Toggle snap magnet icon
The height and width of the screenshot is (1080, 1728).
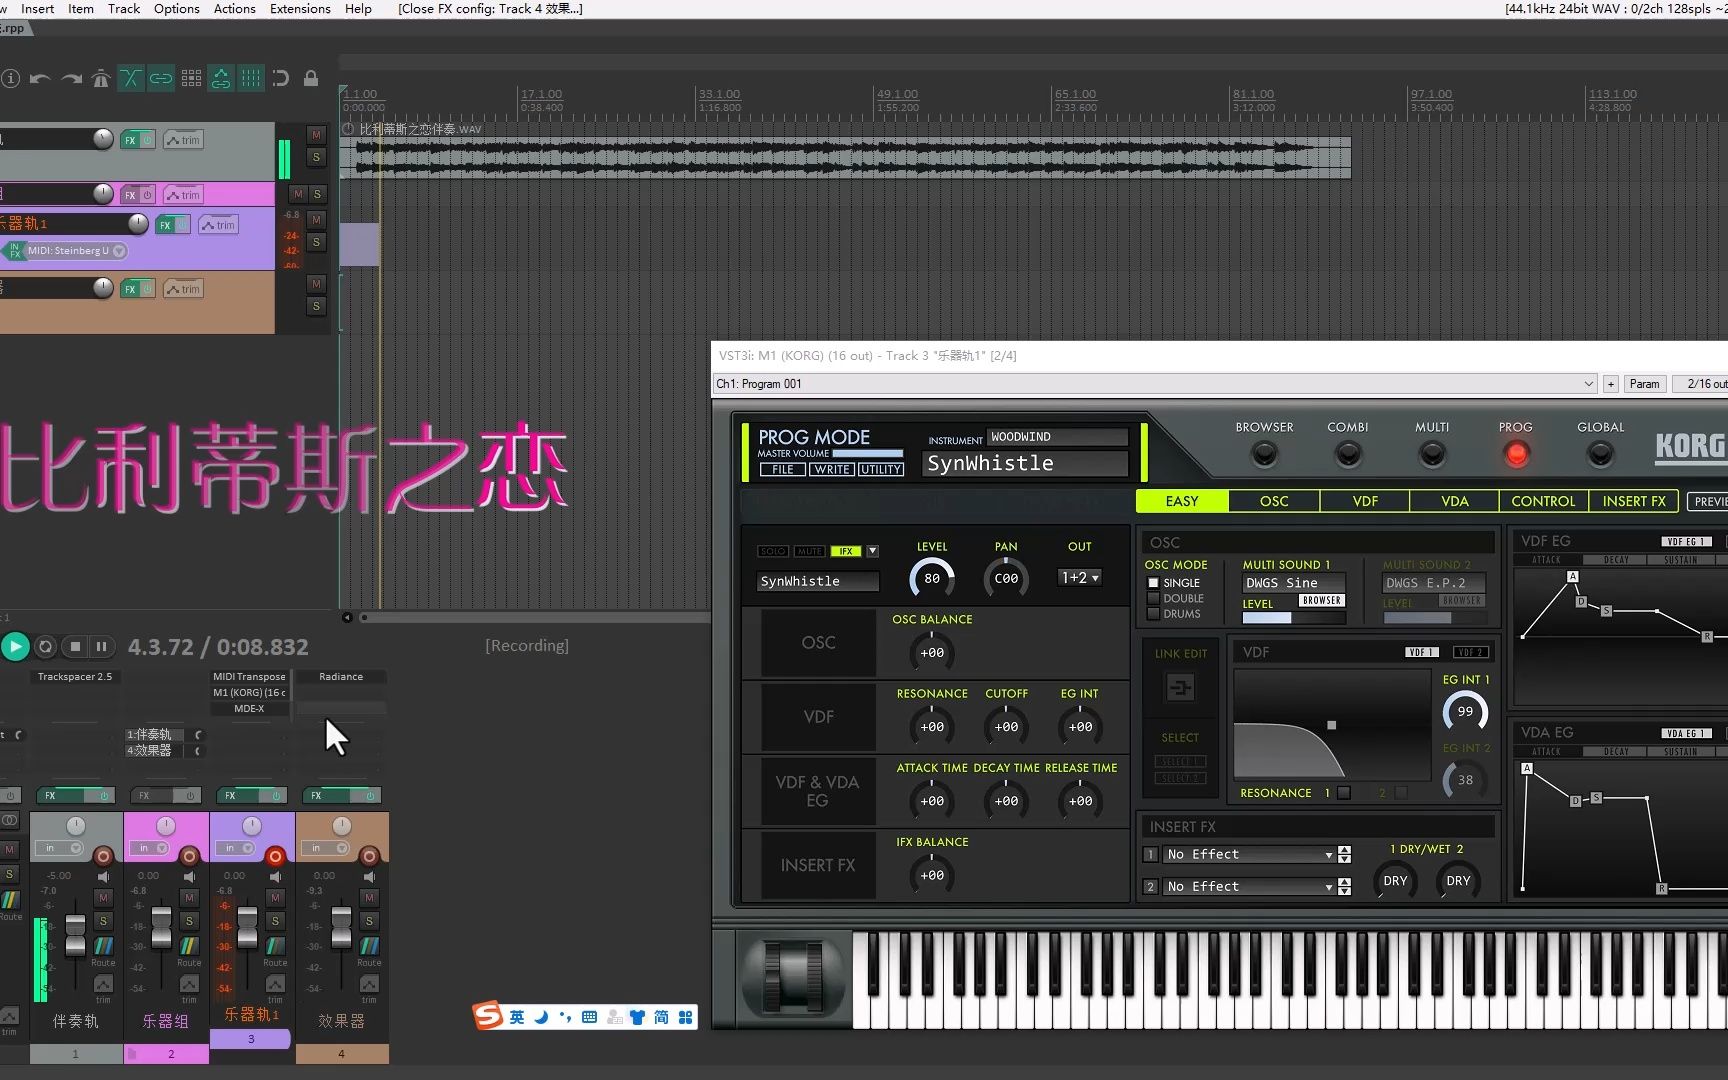[x=281, y=78]
